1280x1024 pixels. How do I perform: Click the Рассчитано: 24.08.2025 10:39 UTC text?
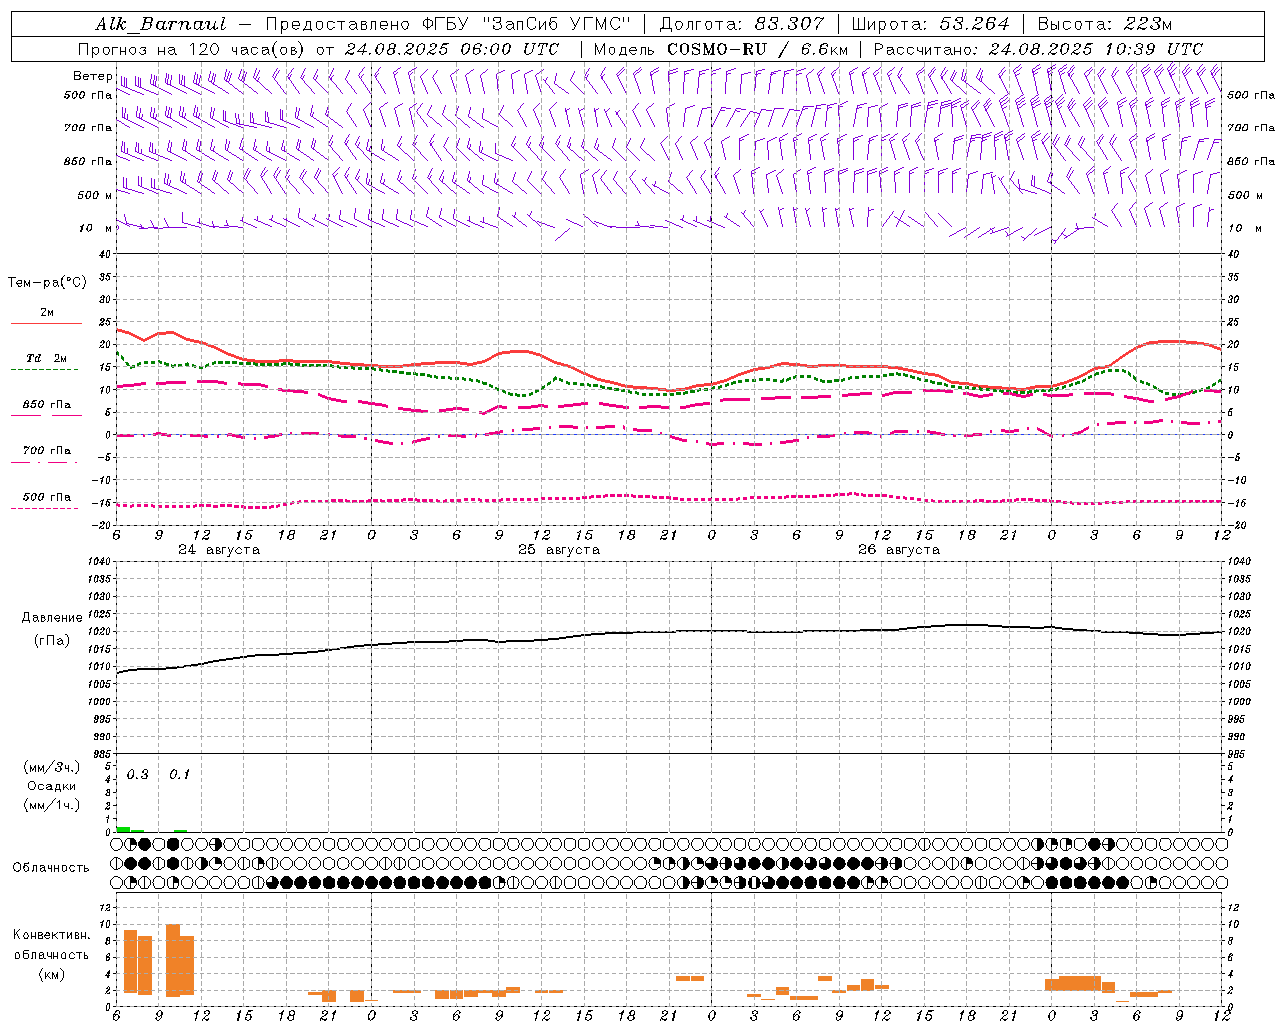pos(1038,49)
